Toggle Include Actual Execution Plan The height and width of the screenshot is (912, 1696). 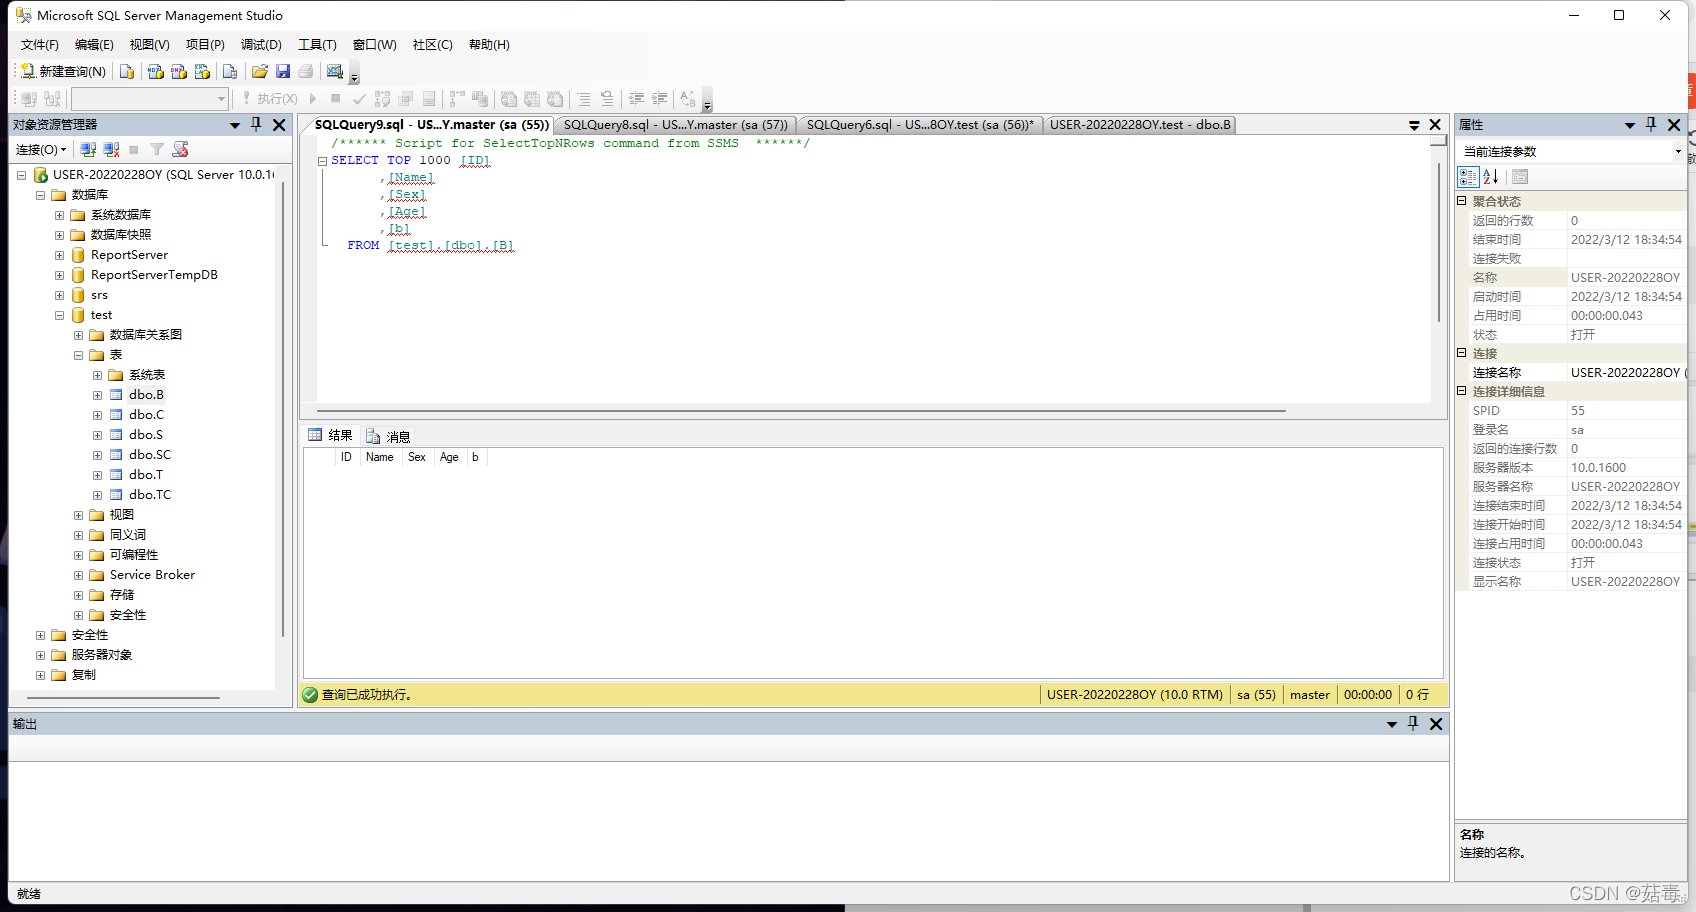point(457,99)
